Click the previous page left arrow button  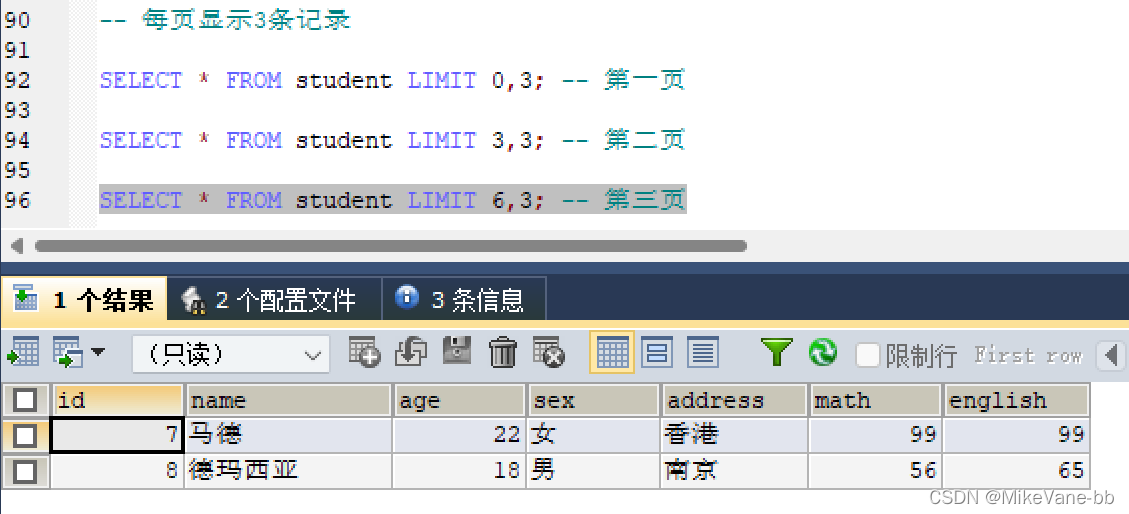1111,355
